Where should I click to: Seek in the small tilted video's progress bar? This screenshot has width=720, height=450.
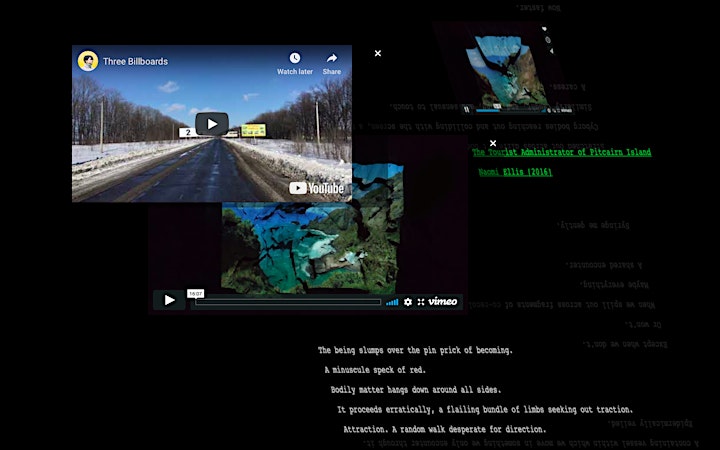tap(510, 110)
